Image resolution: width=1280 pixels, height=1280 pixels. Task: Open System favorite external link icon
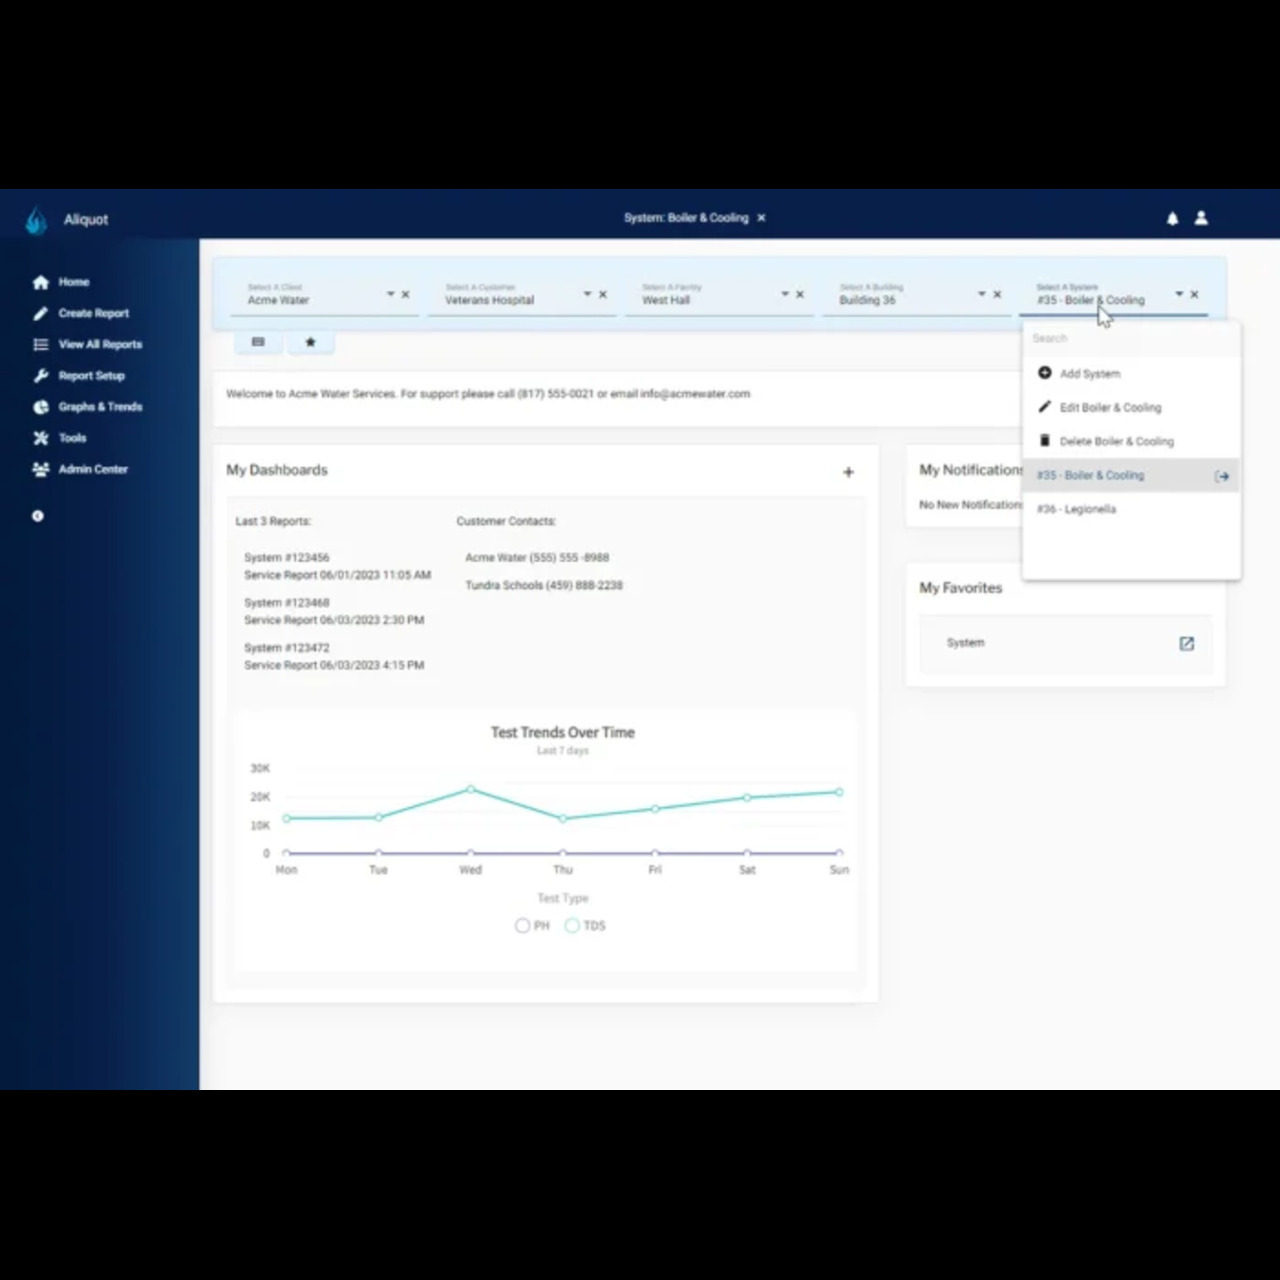click(1186, 643)
